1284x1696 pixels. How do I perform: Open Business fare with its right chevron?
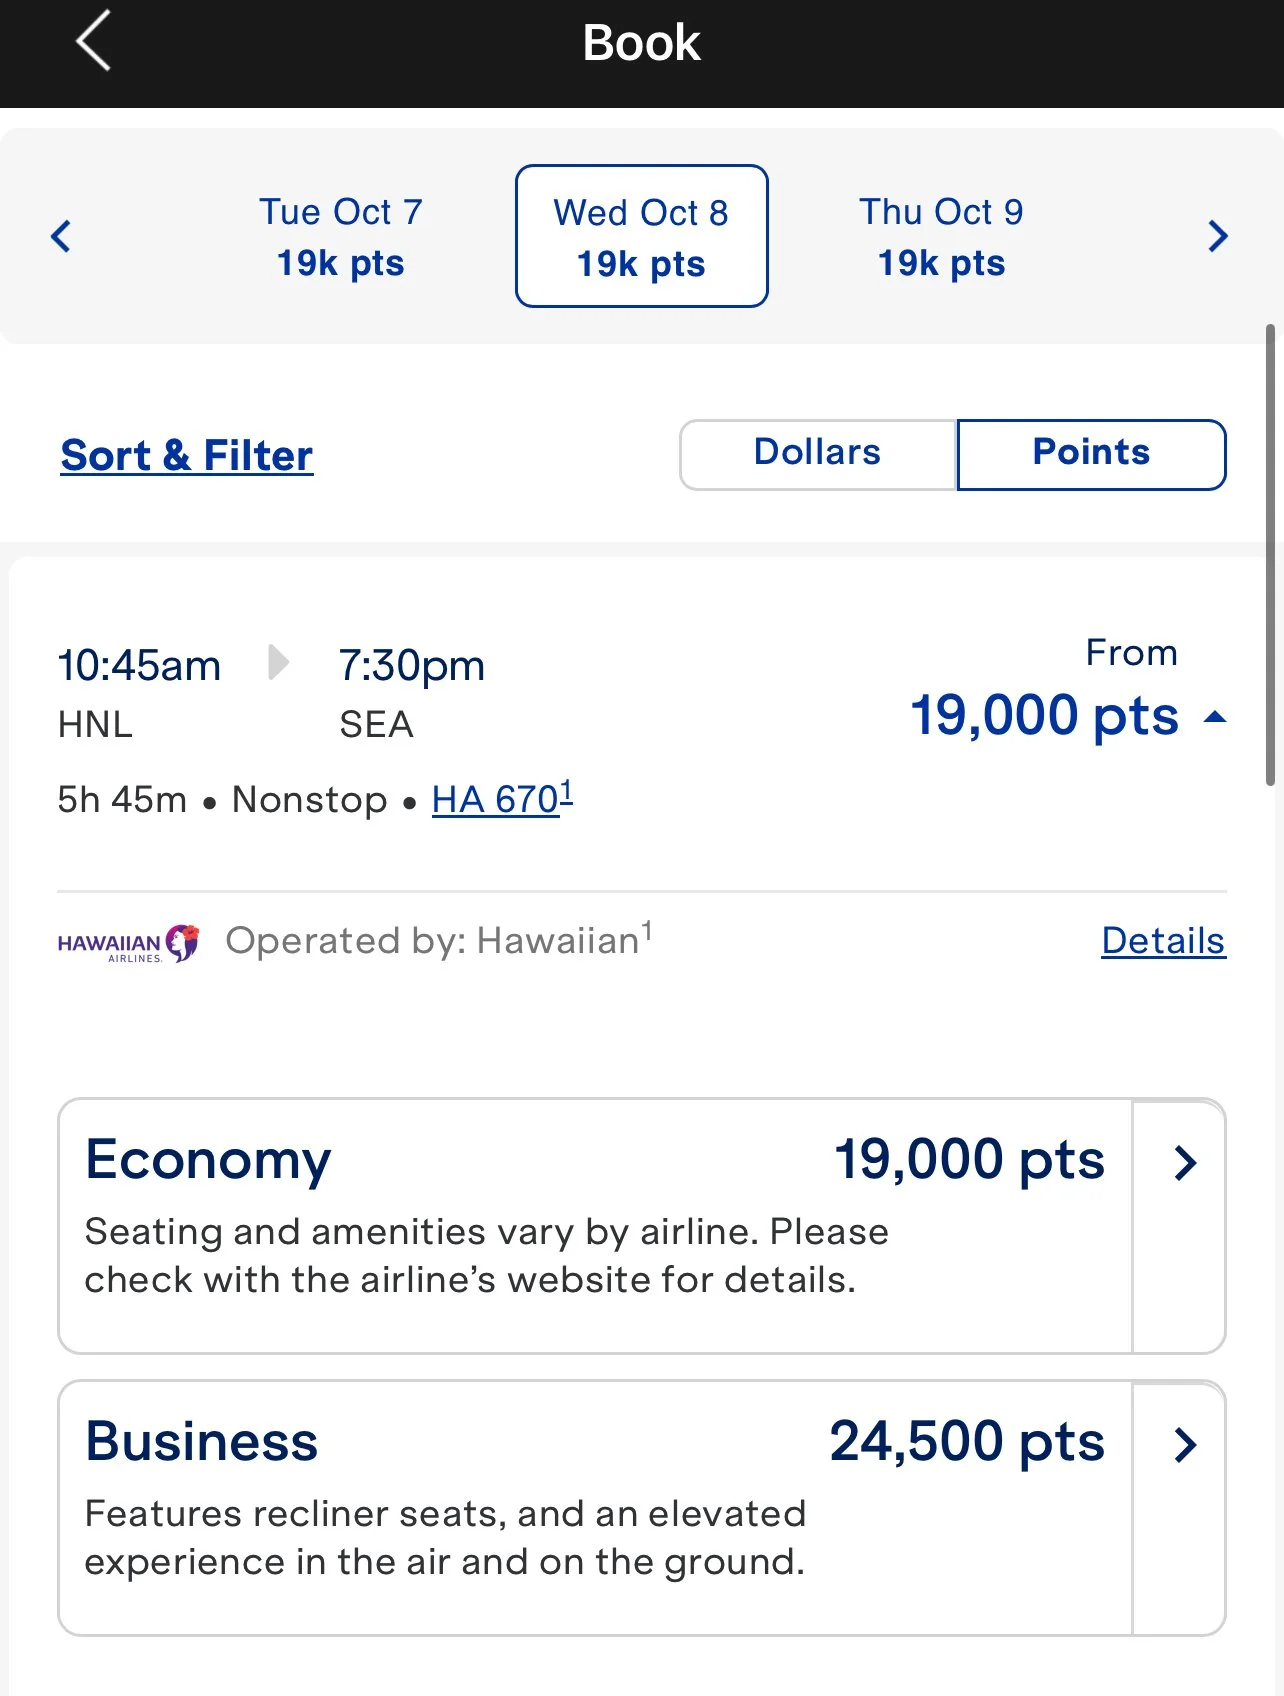1184,1445
